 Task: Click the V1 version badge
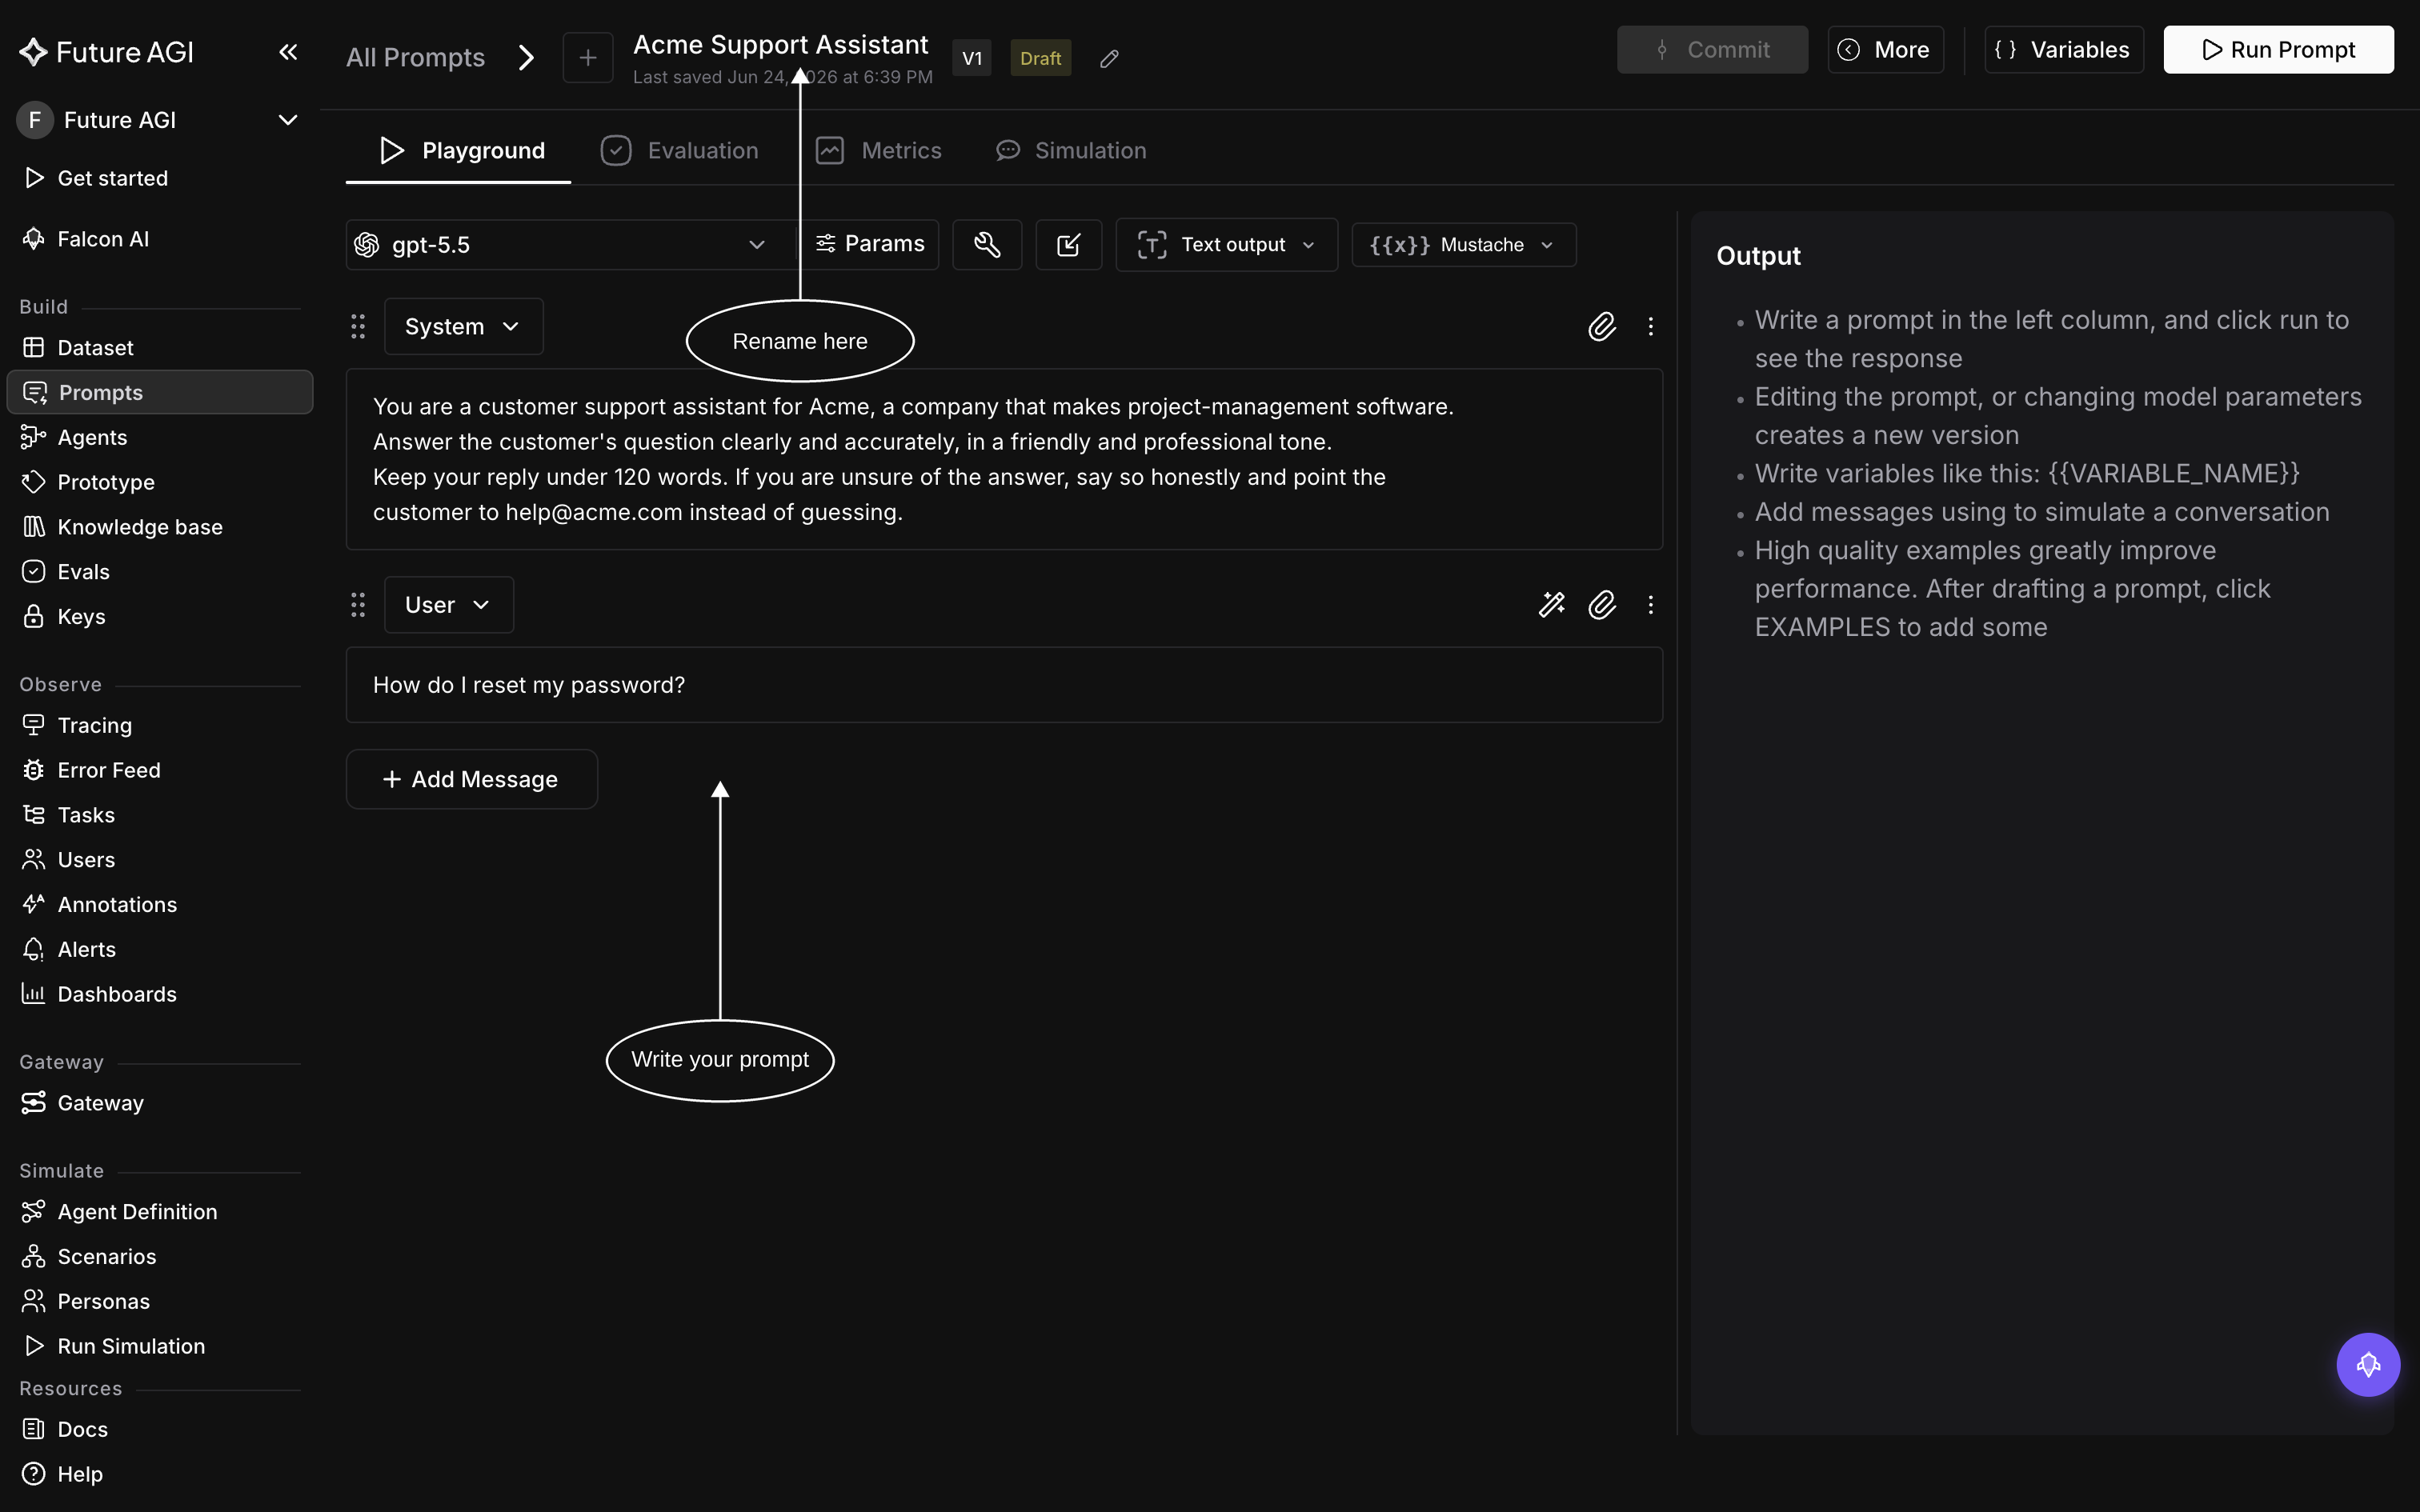point(972,59)
